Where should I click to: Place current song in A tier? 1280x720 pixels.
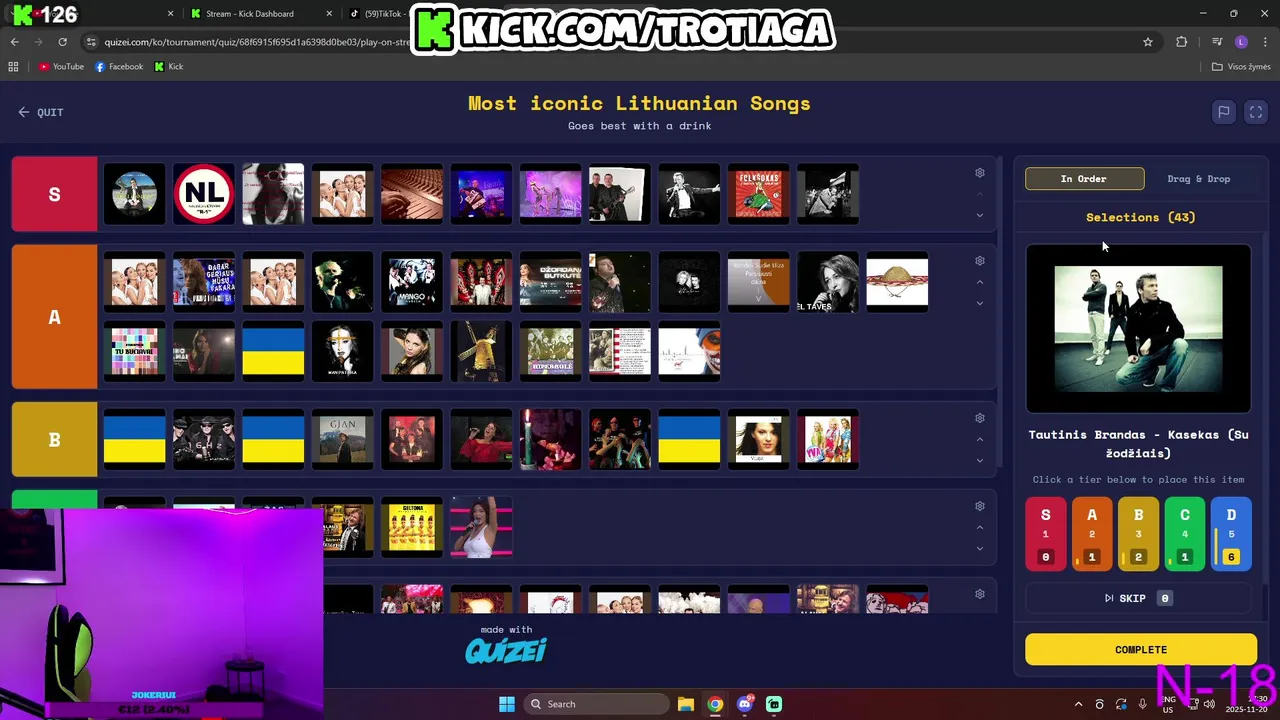(1092, 534)
